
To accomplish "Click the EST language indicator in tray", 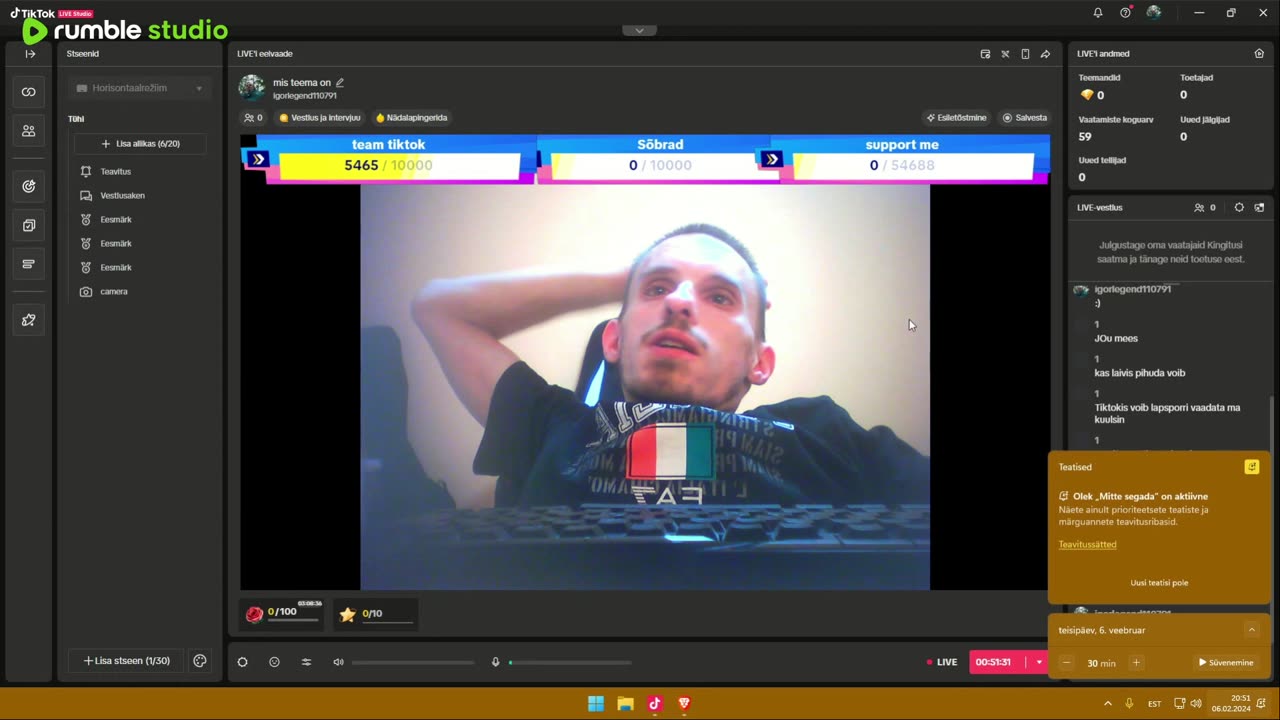I will point(1154,704).
